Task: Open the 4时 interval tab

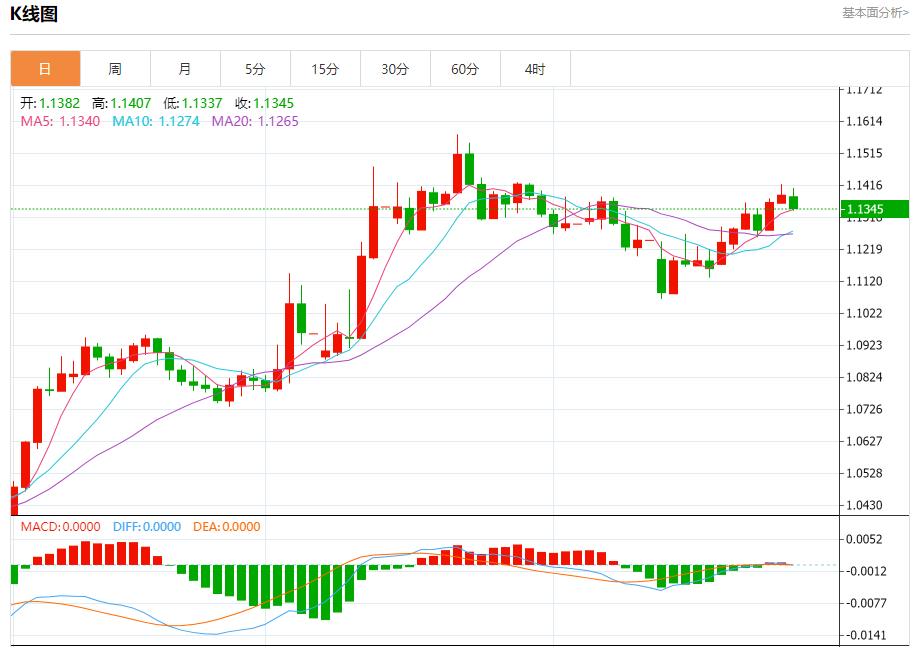Action: 535,69
